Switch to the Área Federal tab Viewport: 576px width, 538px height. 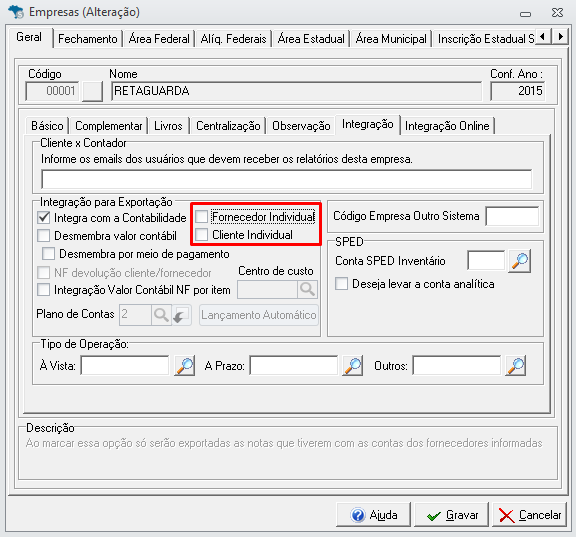click(x=159, y=39)
